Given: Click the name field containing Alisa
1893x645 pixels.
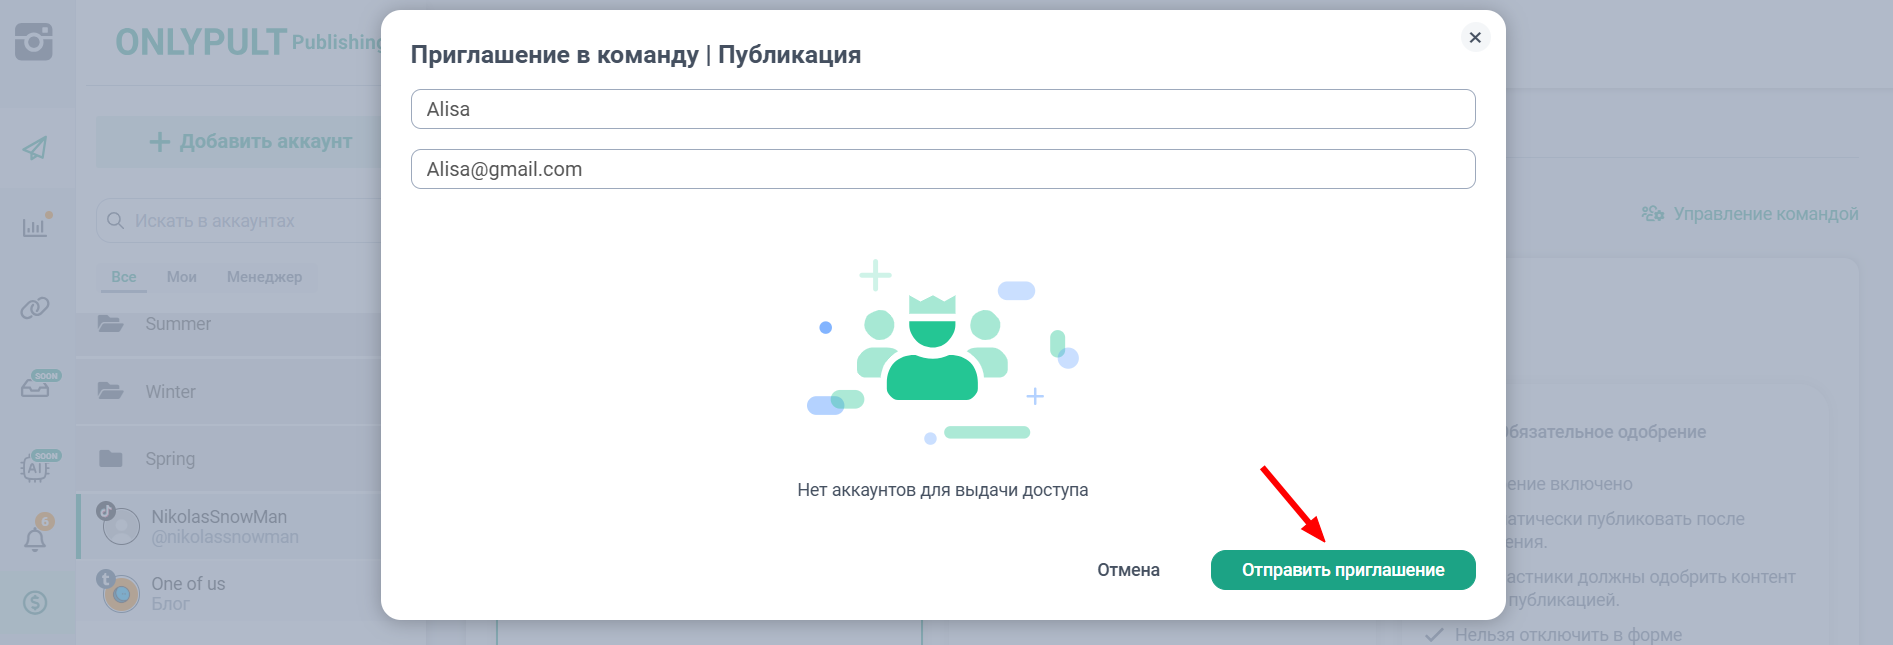Looking at the screenshot, I should (942, 109).
